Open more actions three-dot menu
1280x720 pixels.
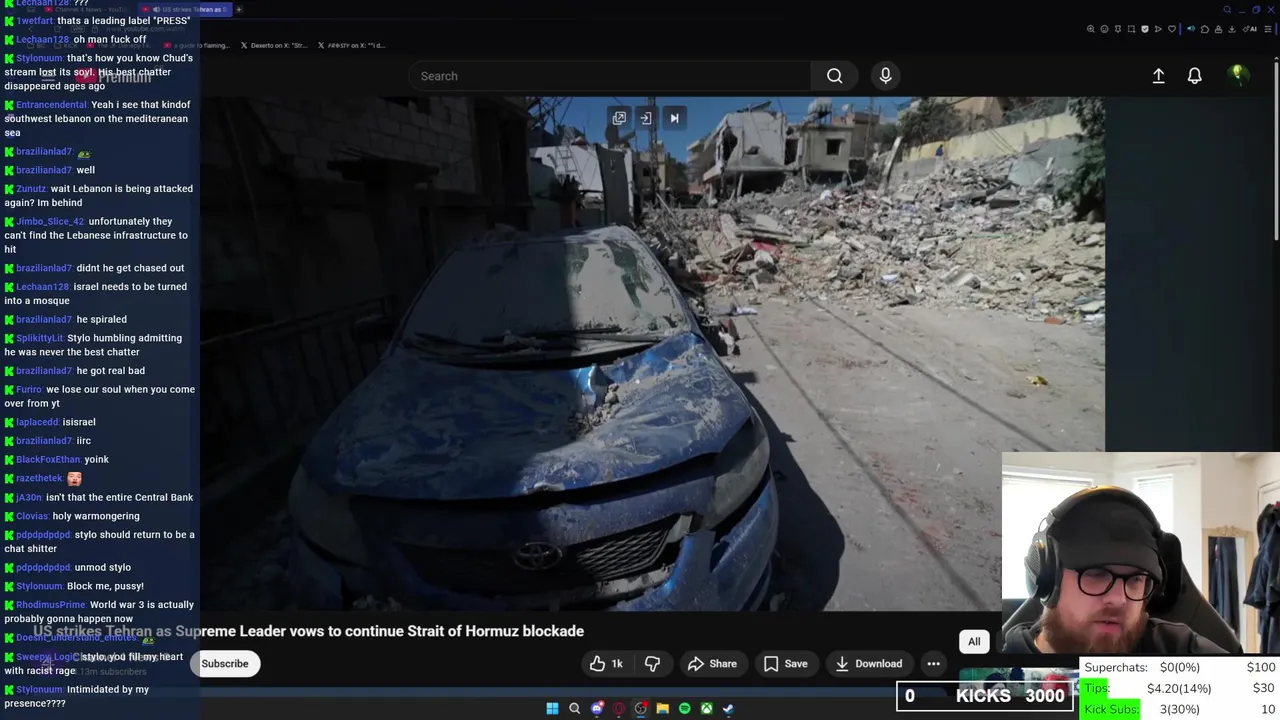[933, 663]
